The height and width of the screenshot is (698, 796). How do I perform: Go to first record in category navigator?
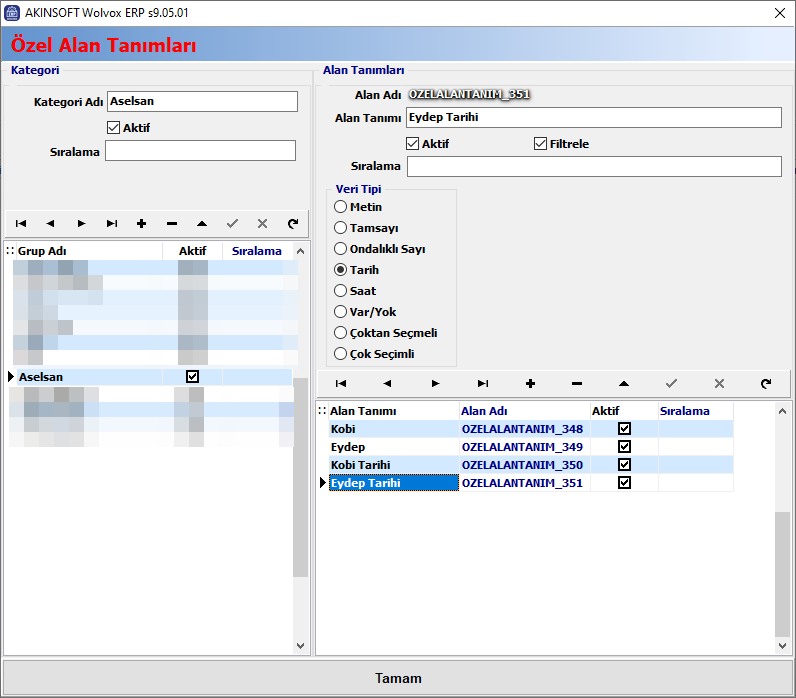[21, 224]
